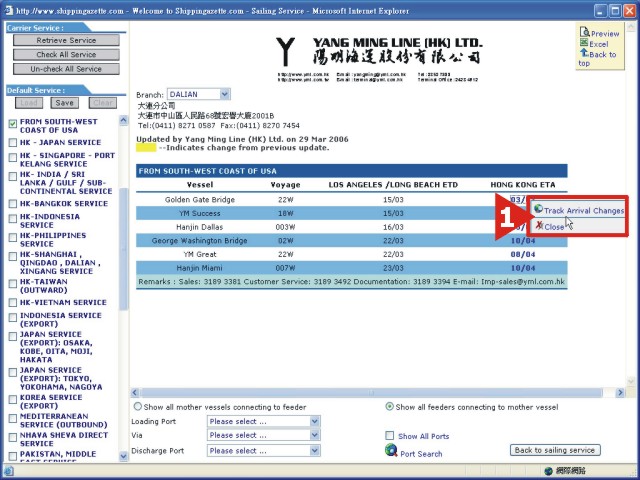Click Check All Service button
This screenshot has height=480, width=640.
(66, 54)
